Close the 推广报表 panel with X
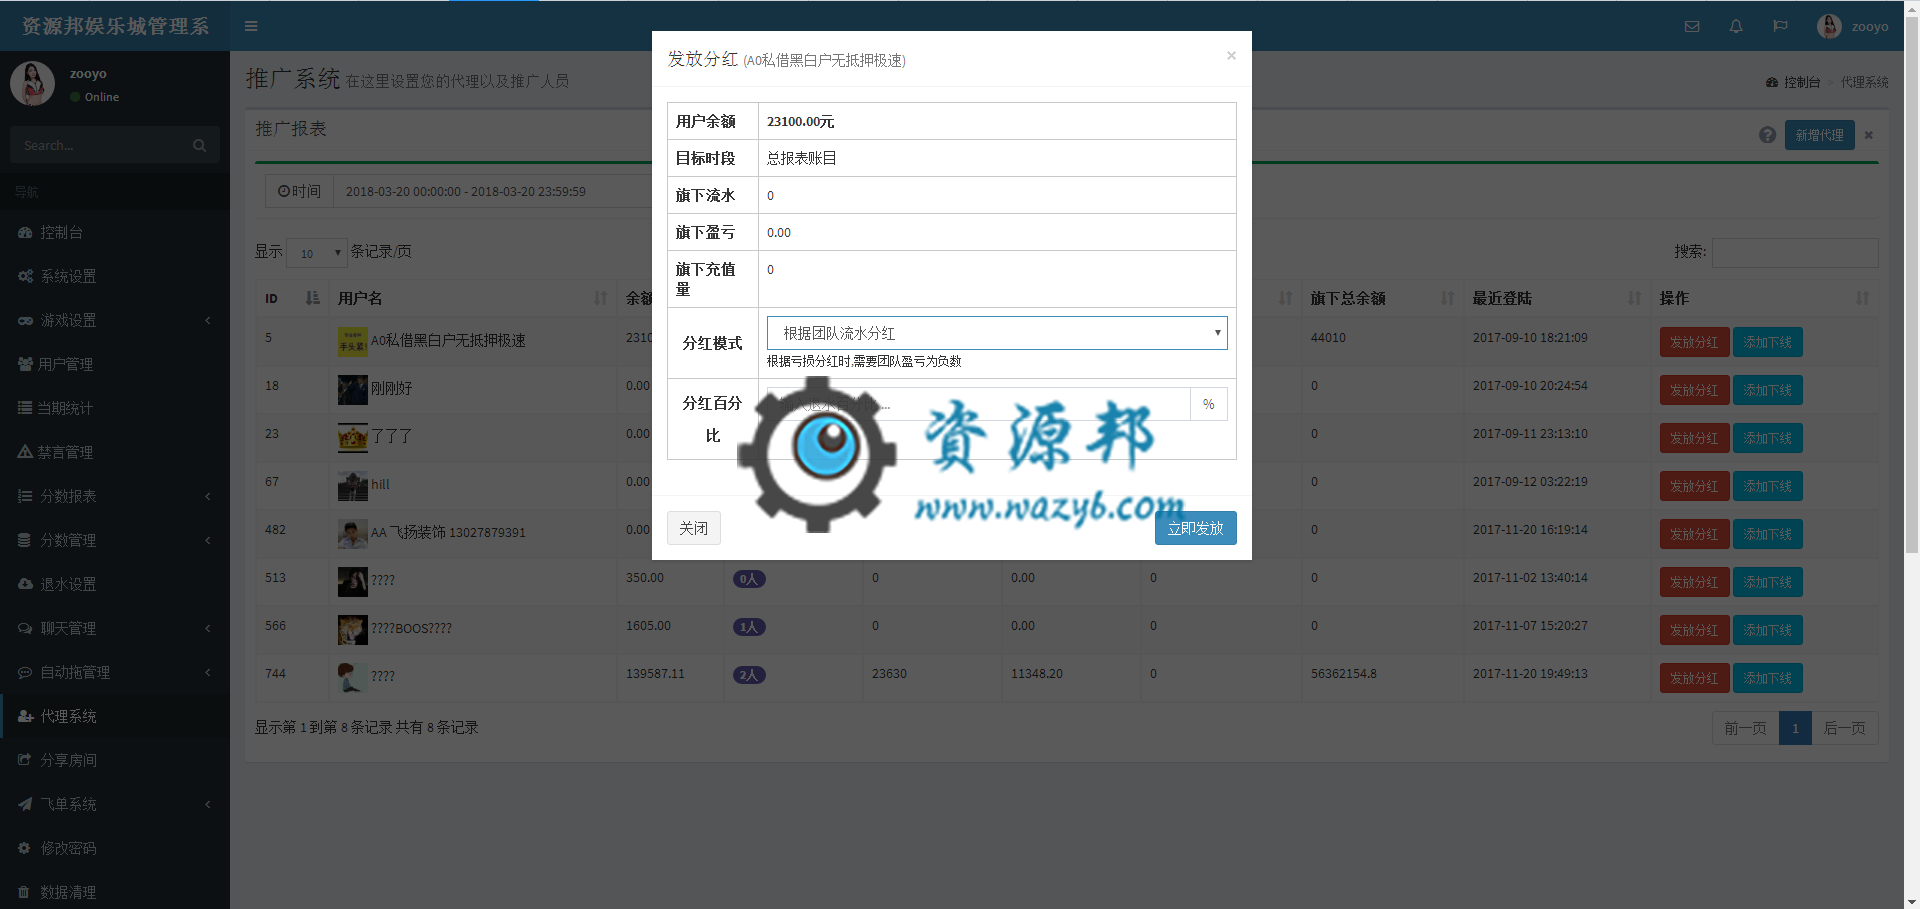Image resolution: width=1920 pixels, height=909 pixels. coord(1868,135)
